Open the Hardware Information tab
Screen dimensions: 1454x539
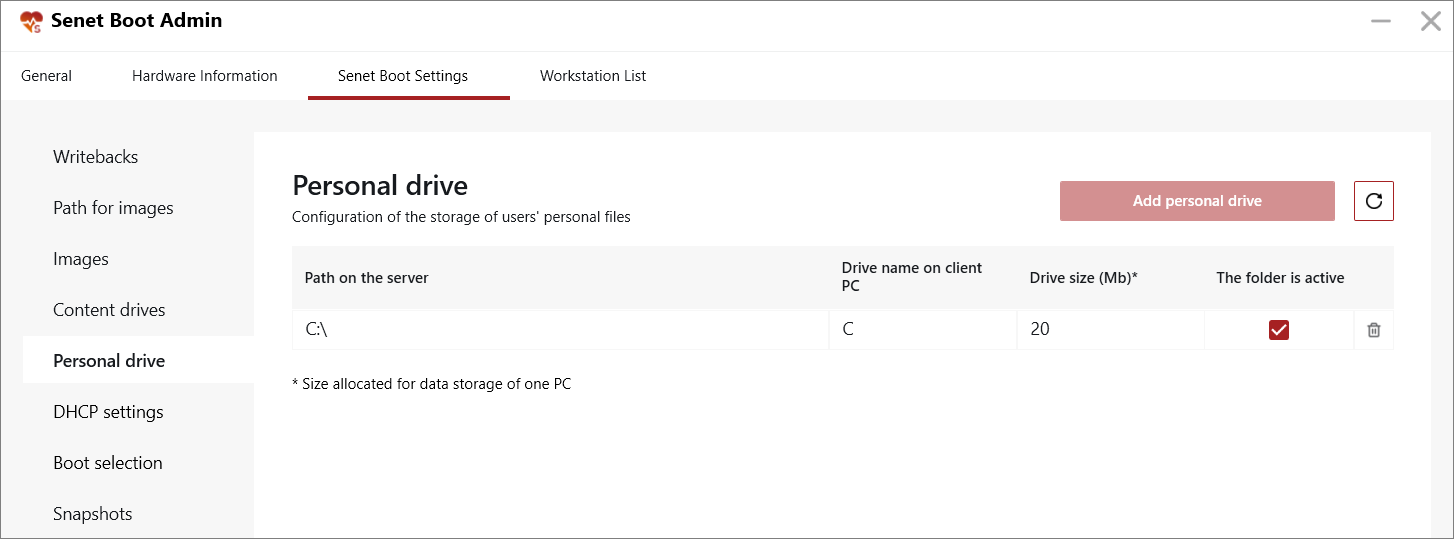click(205, 76)
